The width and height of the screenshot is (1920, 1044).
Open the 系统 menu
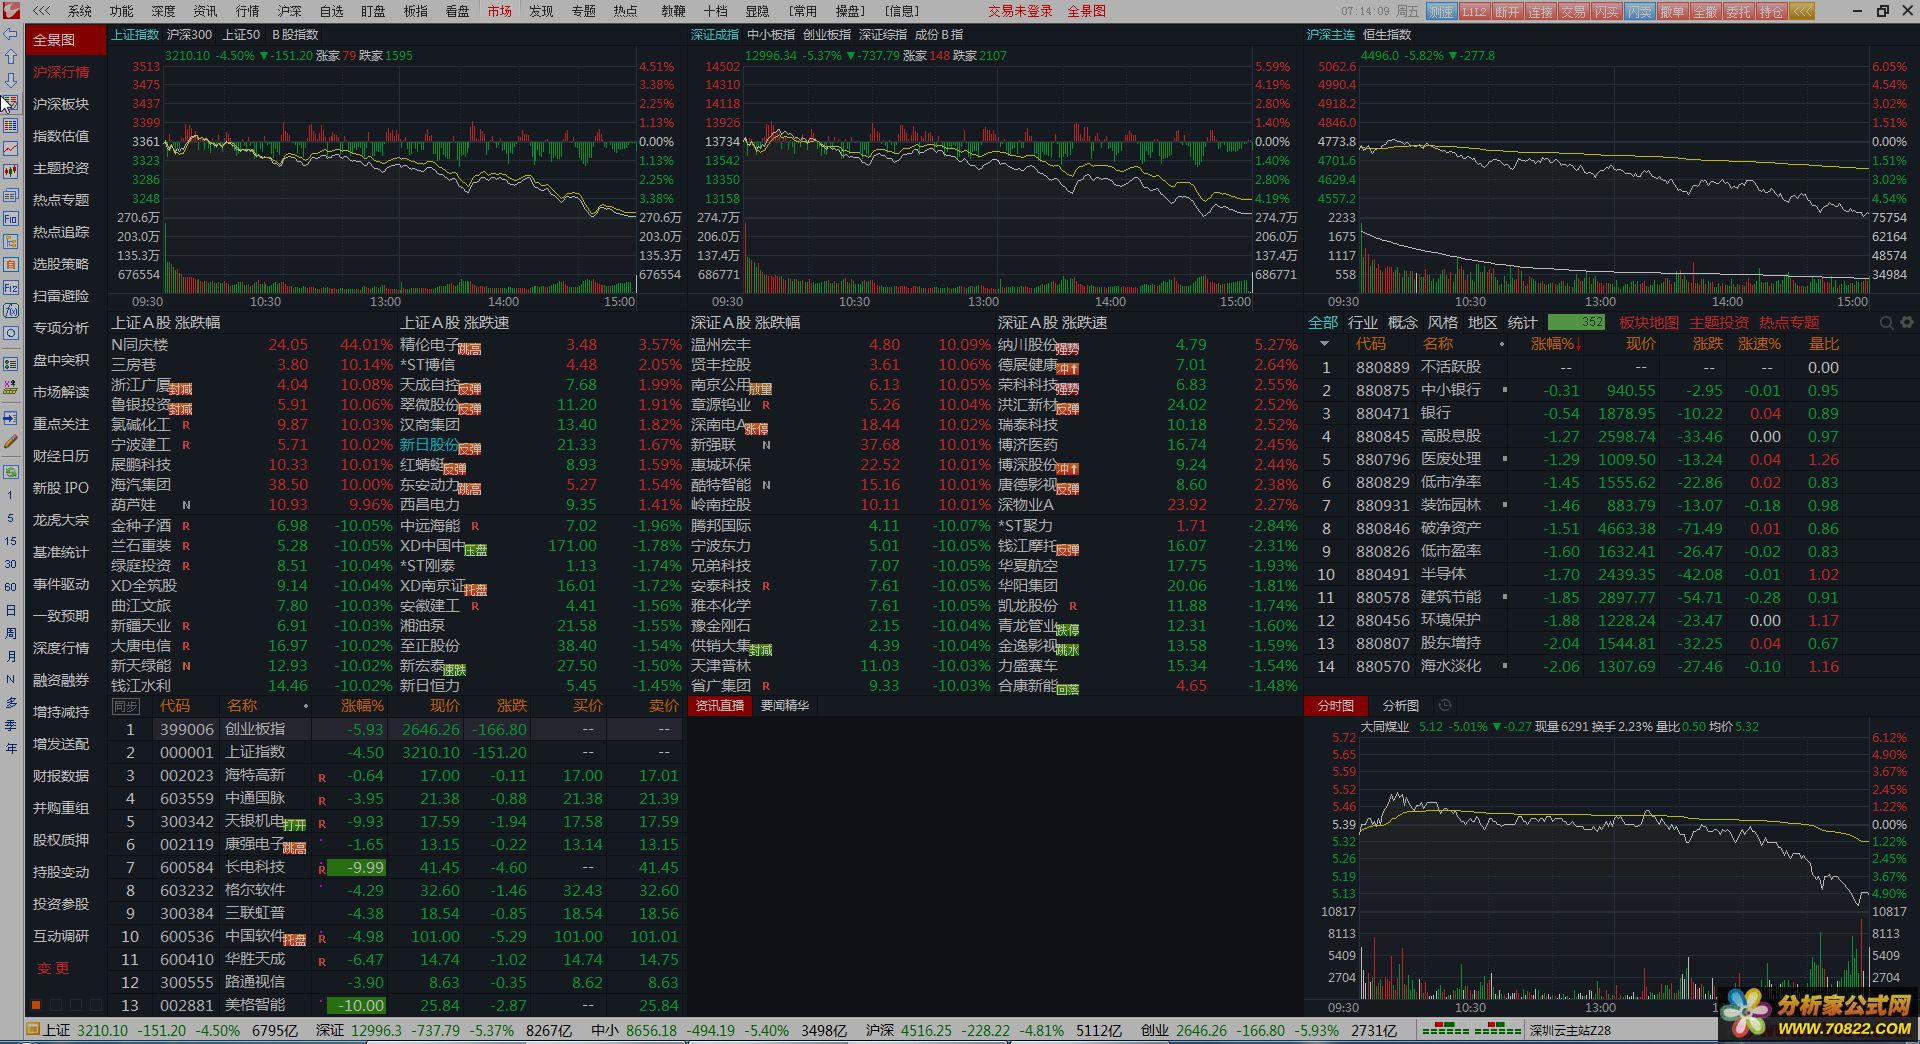click(x=79, y=11)
